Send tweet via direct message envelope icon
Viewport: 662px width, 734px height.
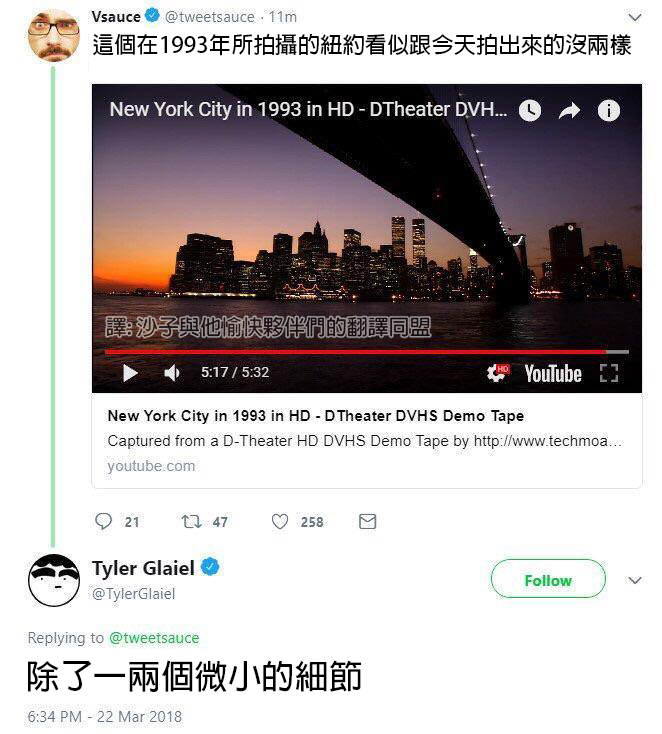point(367,521)
